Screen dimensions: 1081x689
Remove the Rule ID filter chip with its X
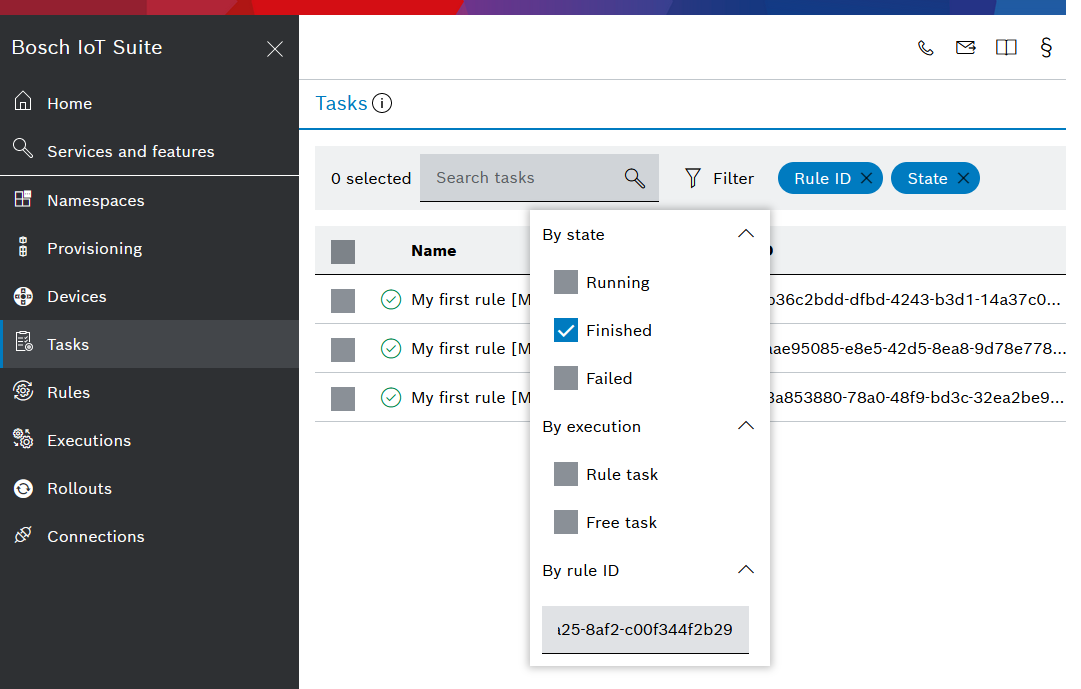click(x=867, y=178)
